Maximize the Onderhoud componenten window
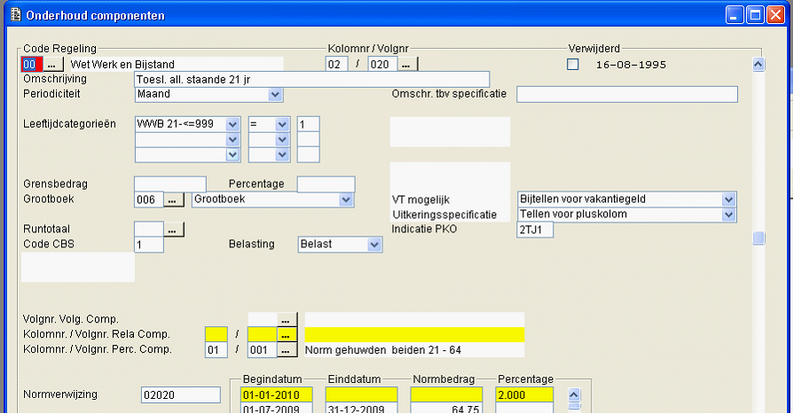Screen dimensions: 794x414 755,15
